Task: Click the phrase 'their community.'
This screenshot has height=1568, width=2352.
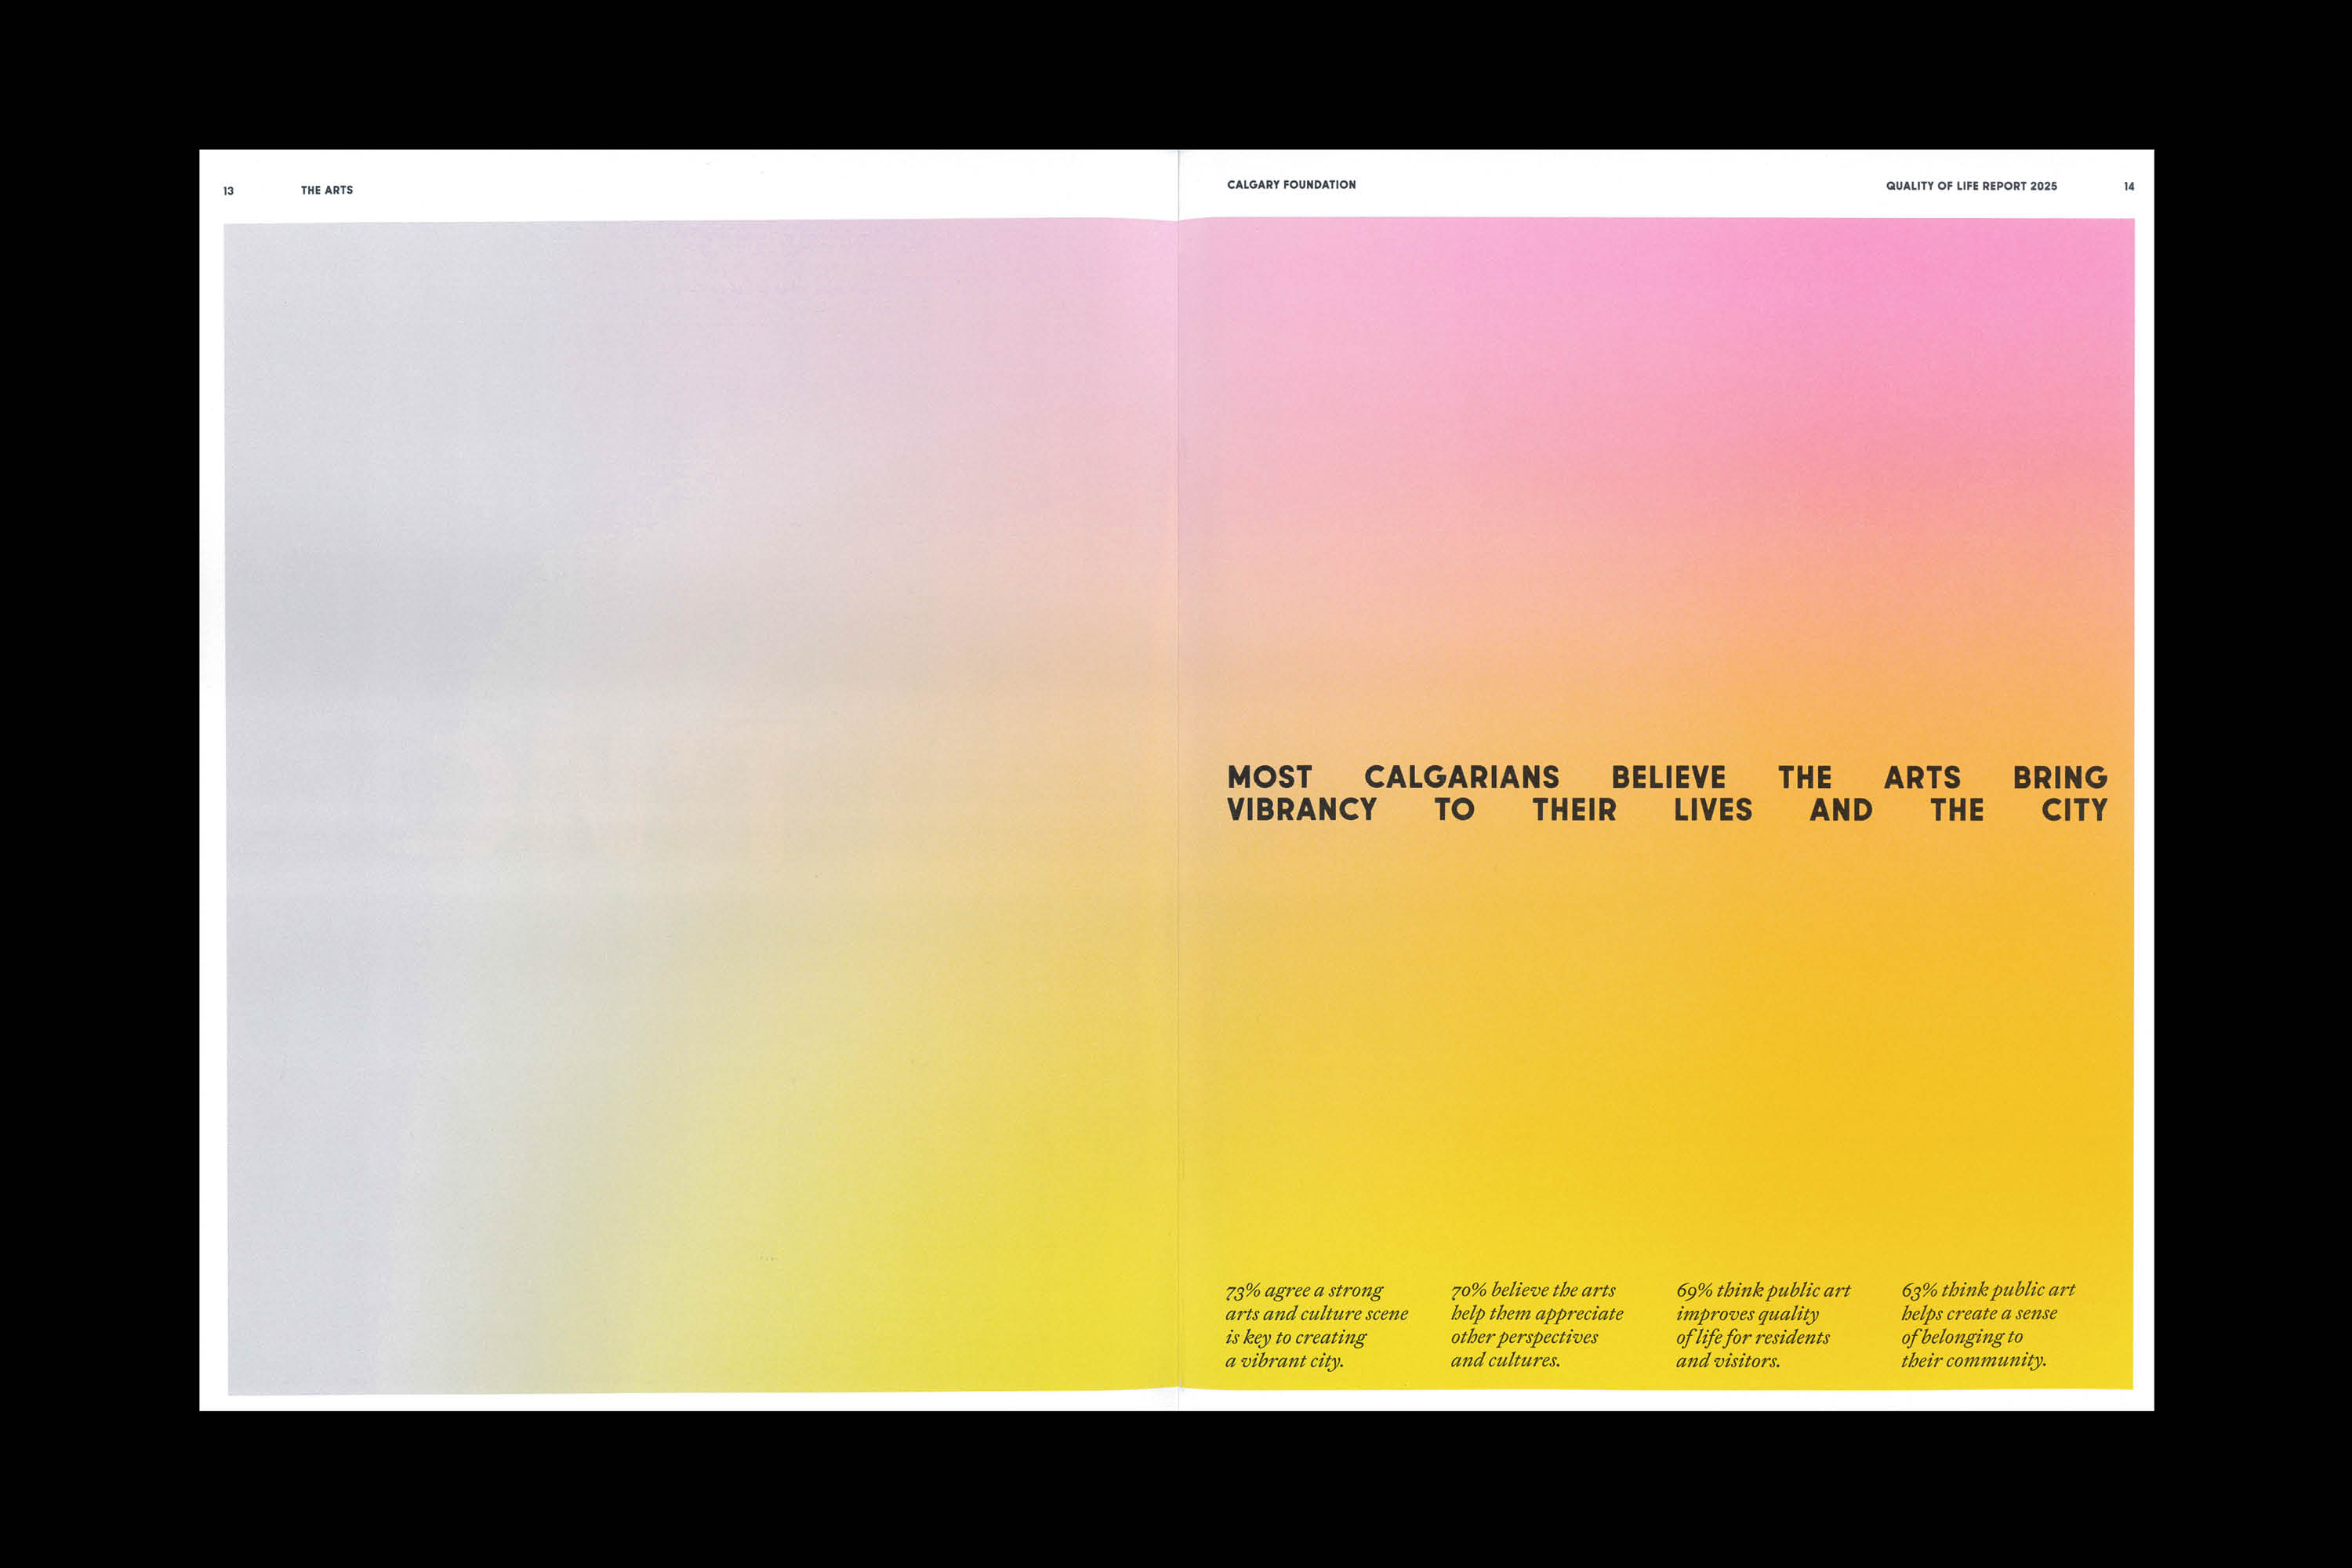Action: 1973,1360
